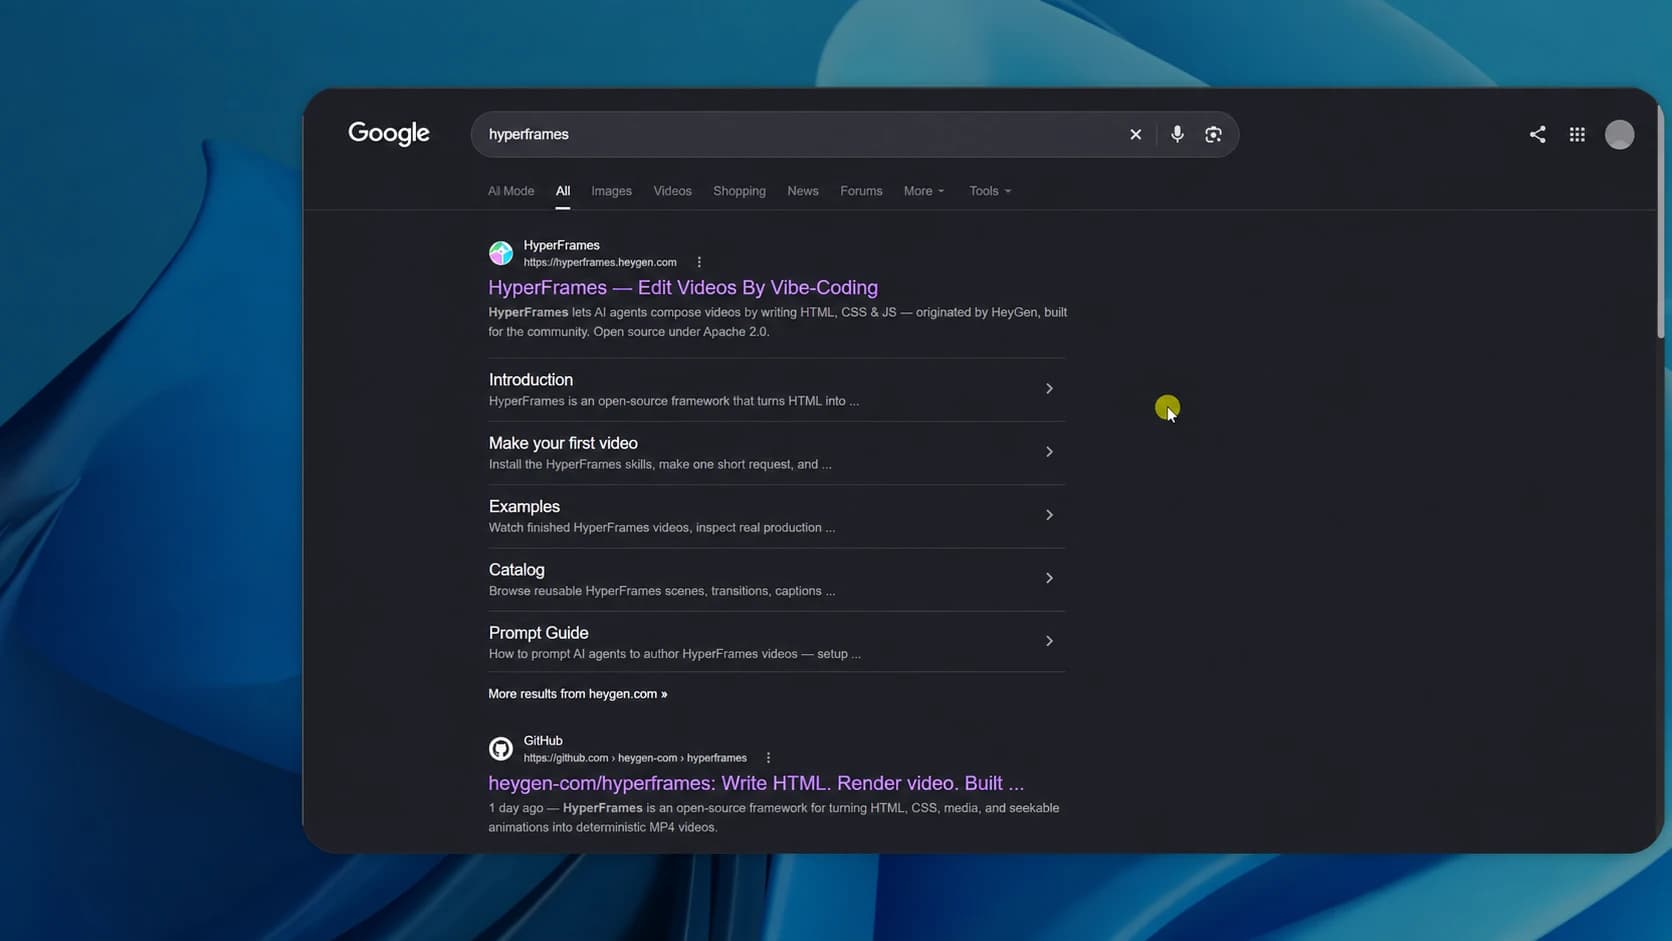Click the github.com › heygen-com › hyperframes breadcrumb
The width and height of the screenshot is (1672, 941).
point(635,758)
